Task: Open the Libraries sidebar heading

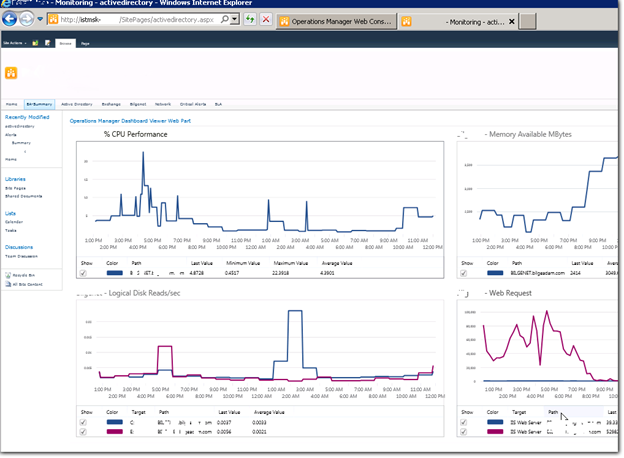Action: (15, 179)
